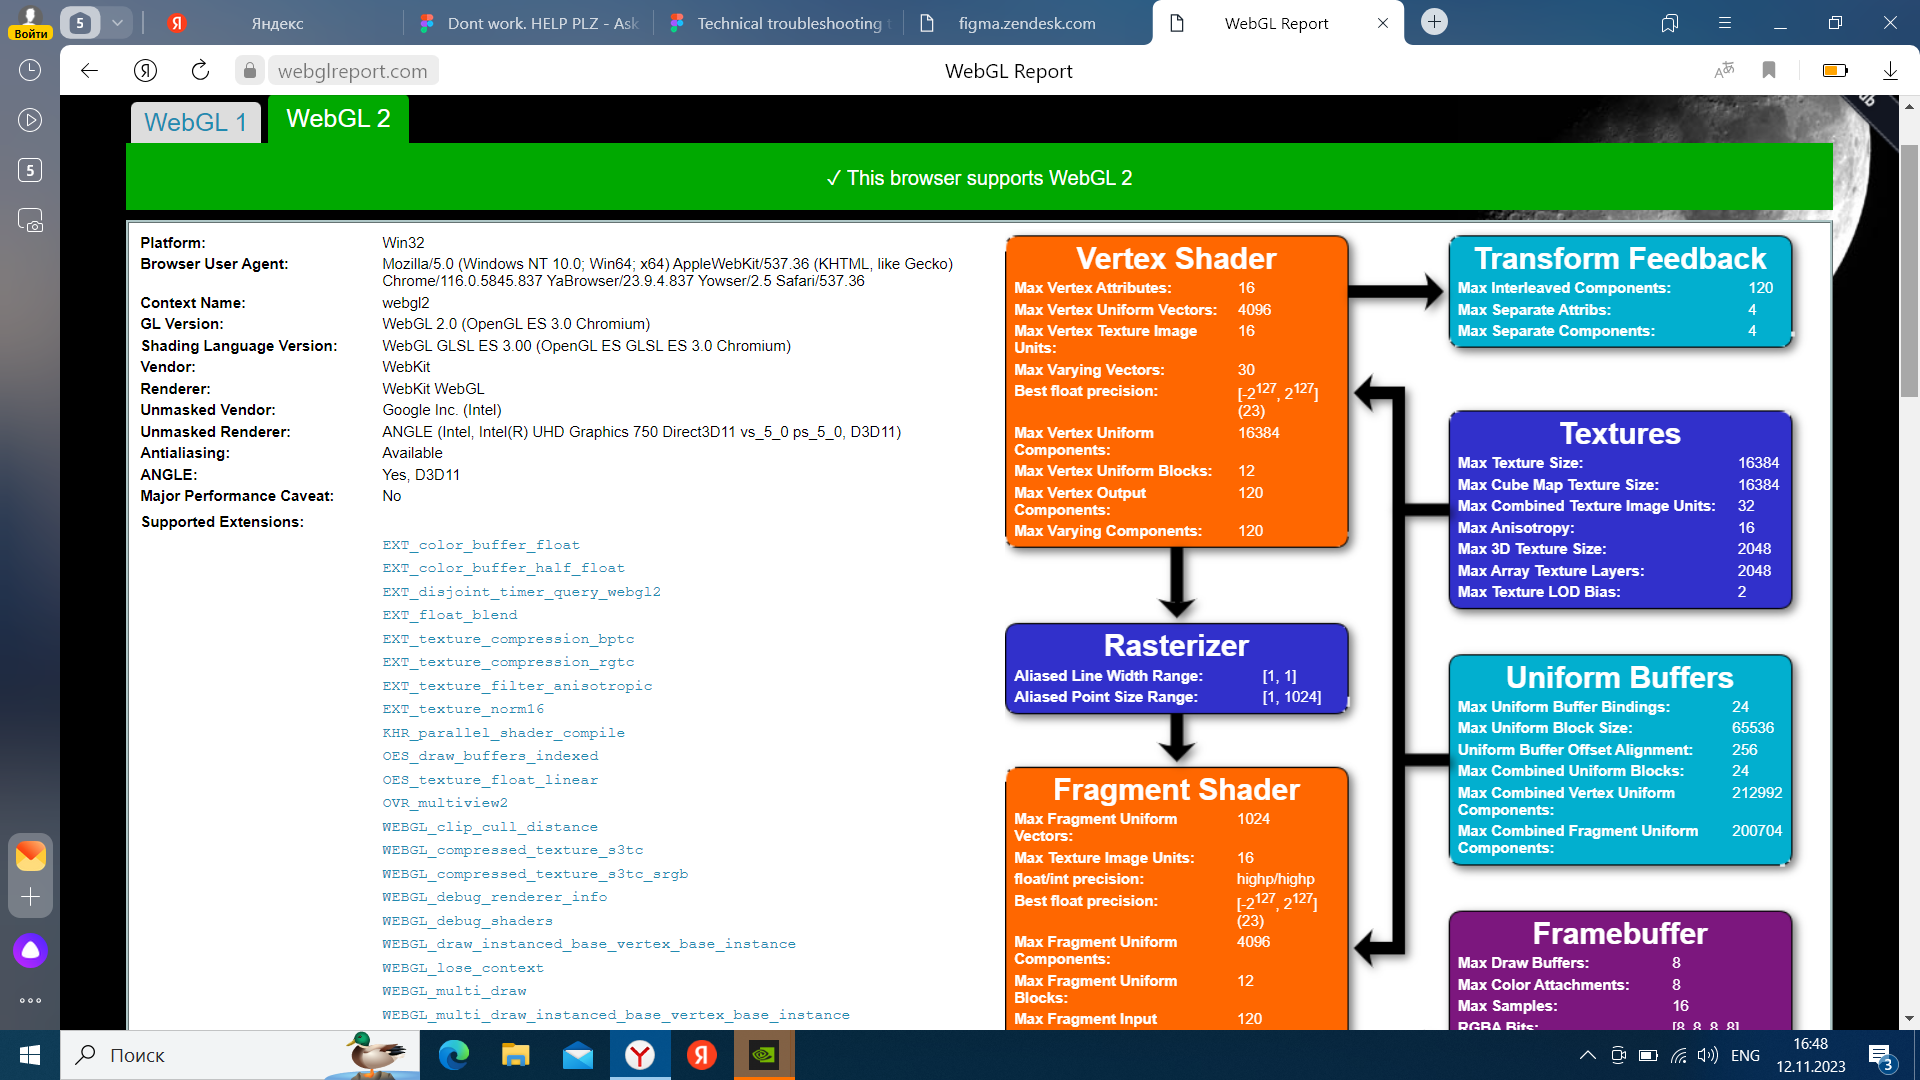Screen dimensions: 1920x1080
Task: Open NVIDIA app from taskbar
Action: (764, 1055)
